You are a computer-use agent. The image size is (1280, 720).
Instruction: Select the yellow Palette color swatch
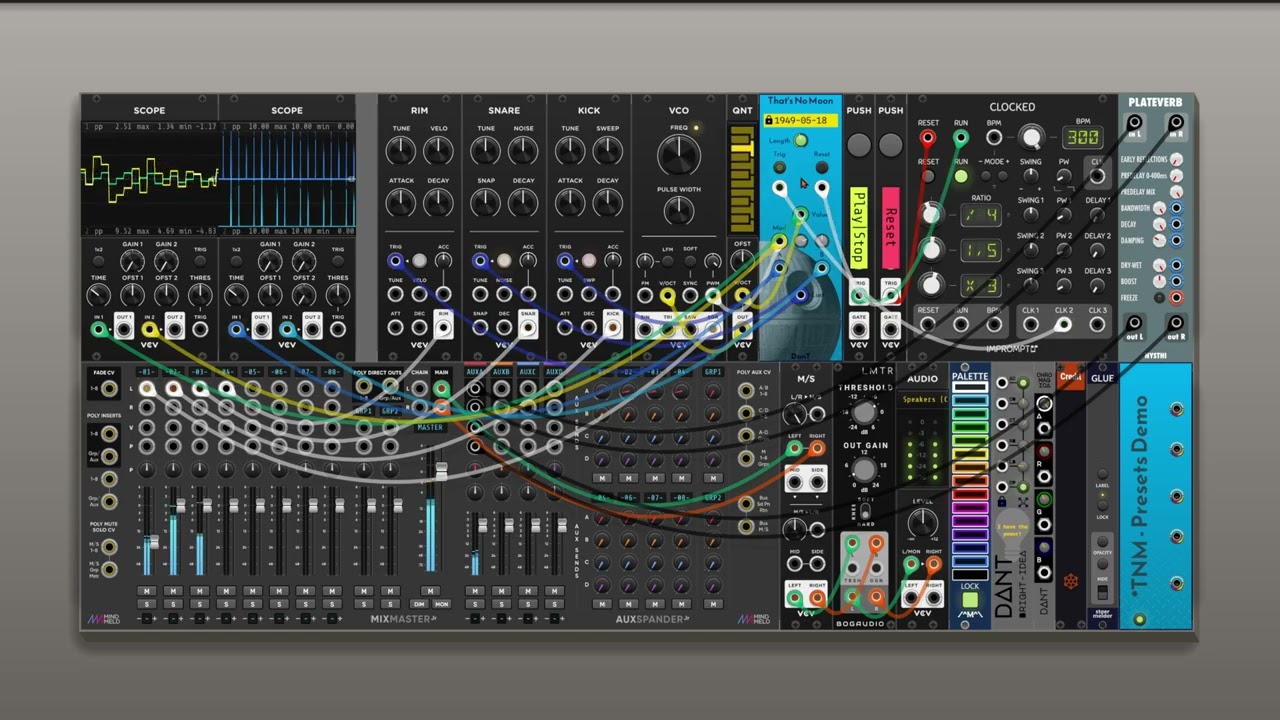tap(970, 453)
